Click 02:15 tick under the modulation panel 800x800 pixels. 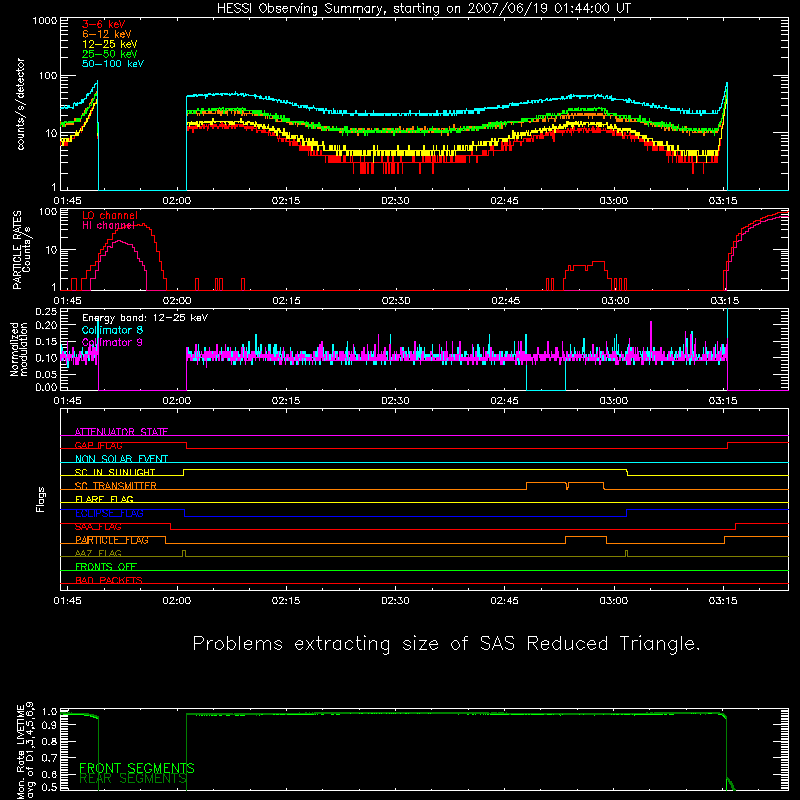[x=286, y=401]
